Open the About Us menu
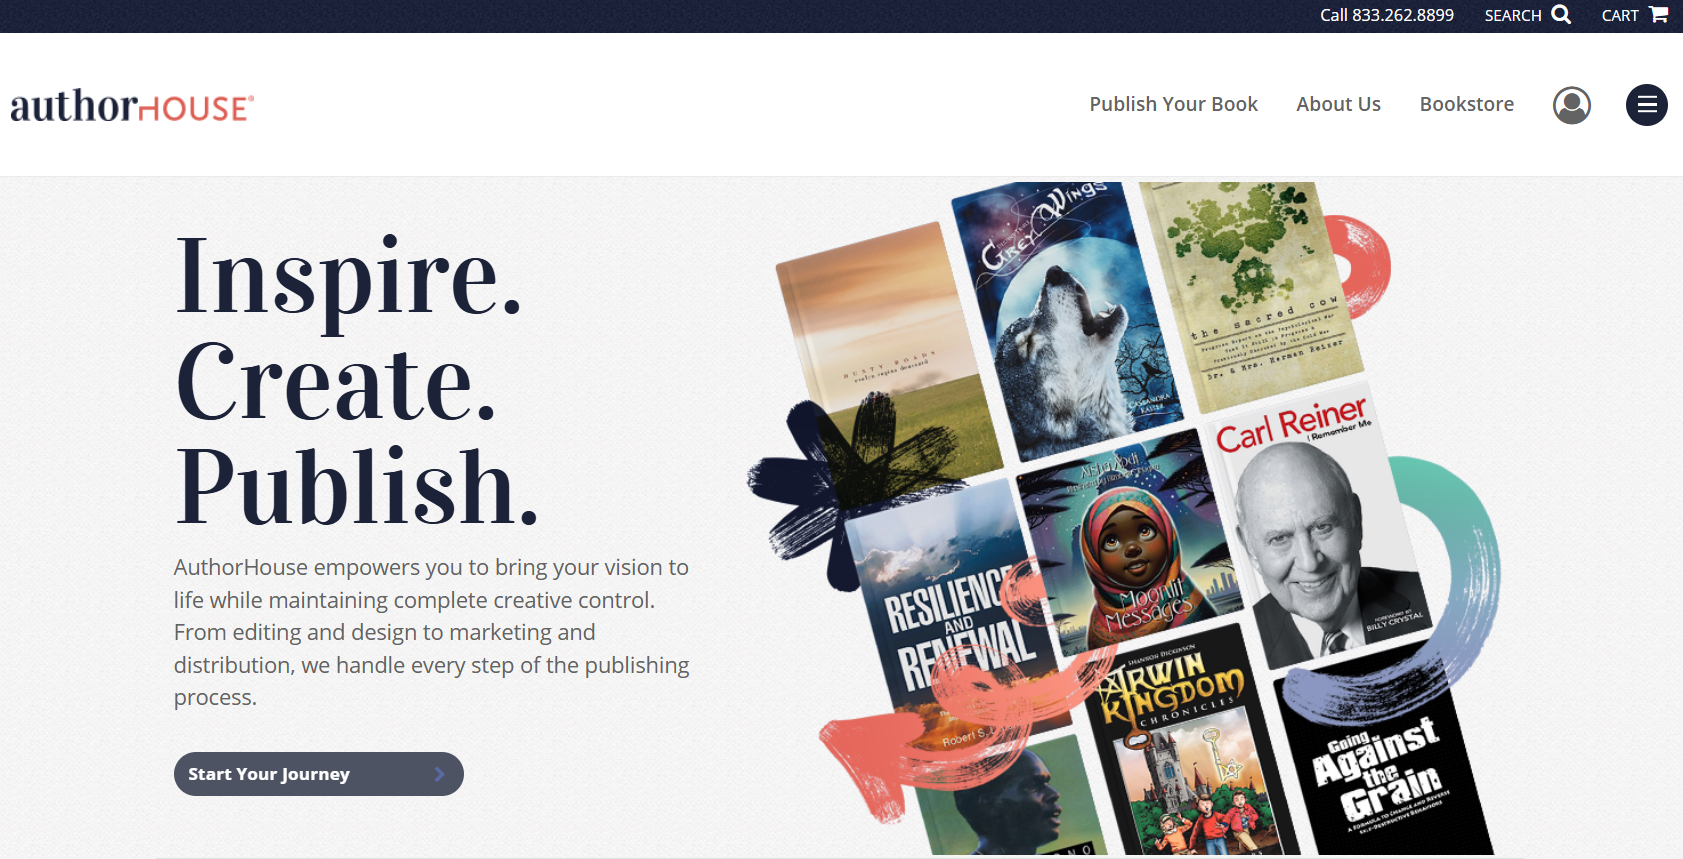 coord(1338,104)
